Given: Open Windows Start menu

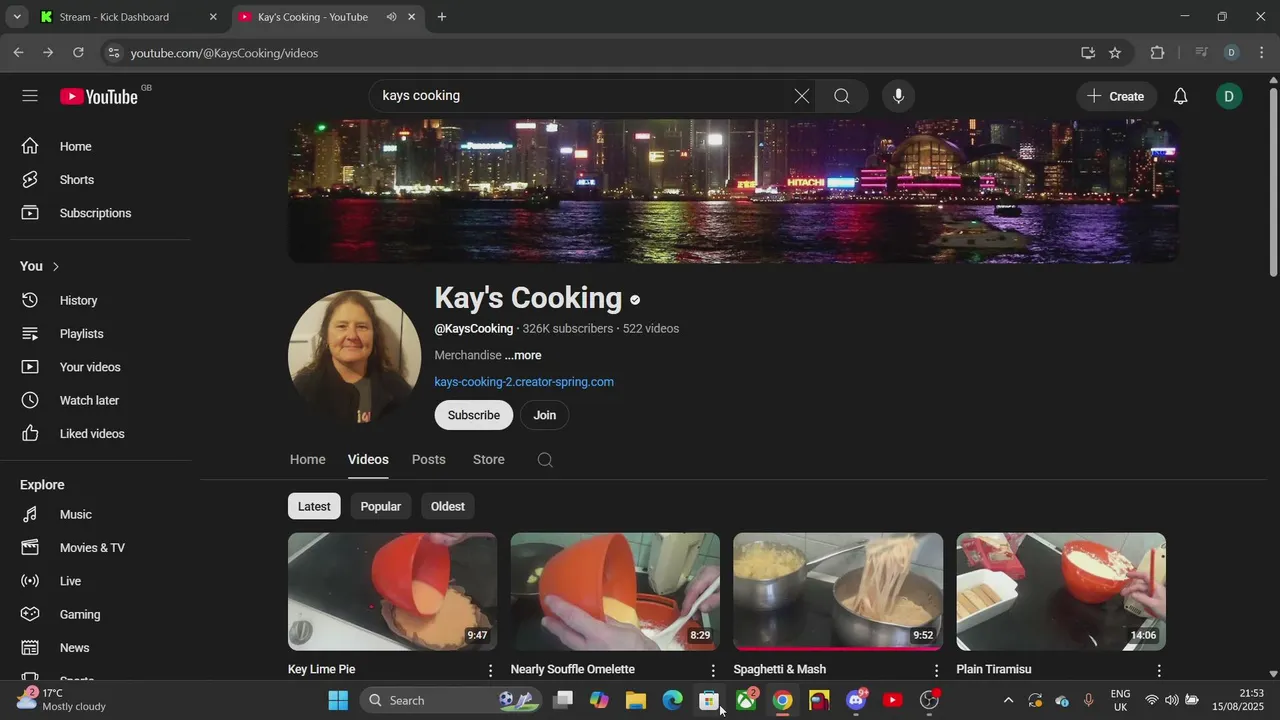Looking at the screenshot, I should pos(338,700).
